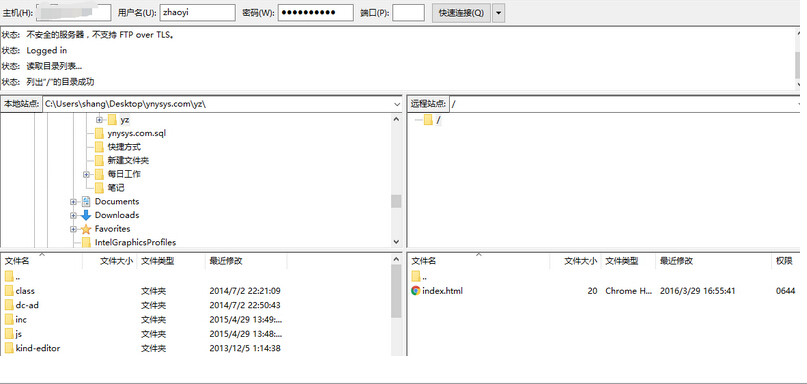The width and height of the screenshot is (807, 384).
Task: Select the dc-ad folder name
Action: [27, 305]
